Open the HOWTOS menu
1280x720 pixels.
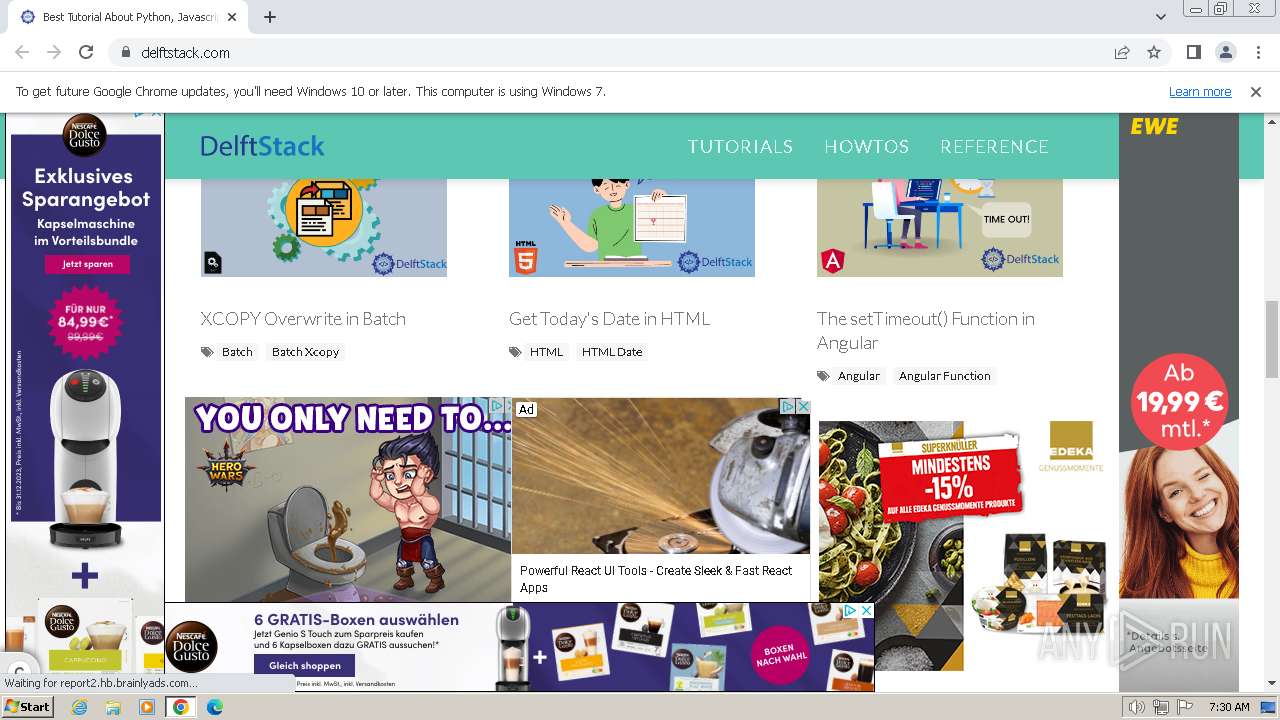866,146
